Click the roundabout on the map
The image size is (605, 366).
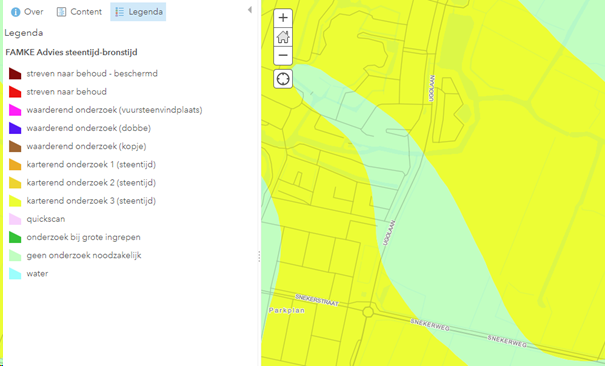(368, 312)
